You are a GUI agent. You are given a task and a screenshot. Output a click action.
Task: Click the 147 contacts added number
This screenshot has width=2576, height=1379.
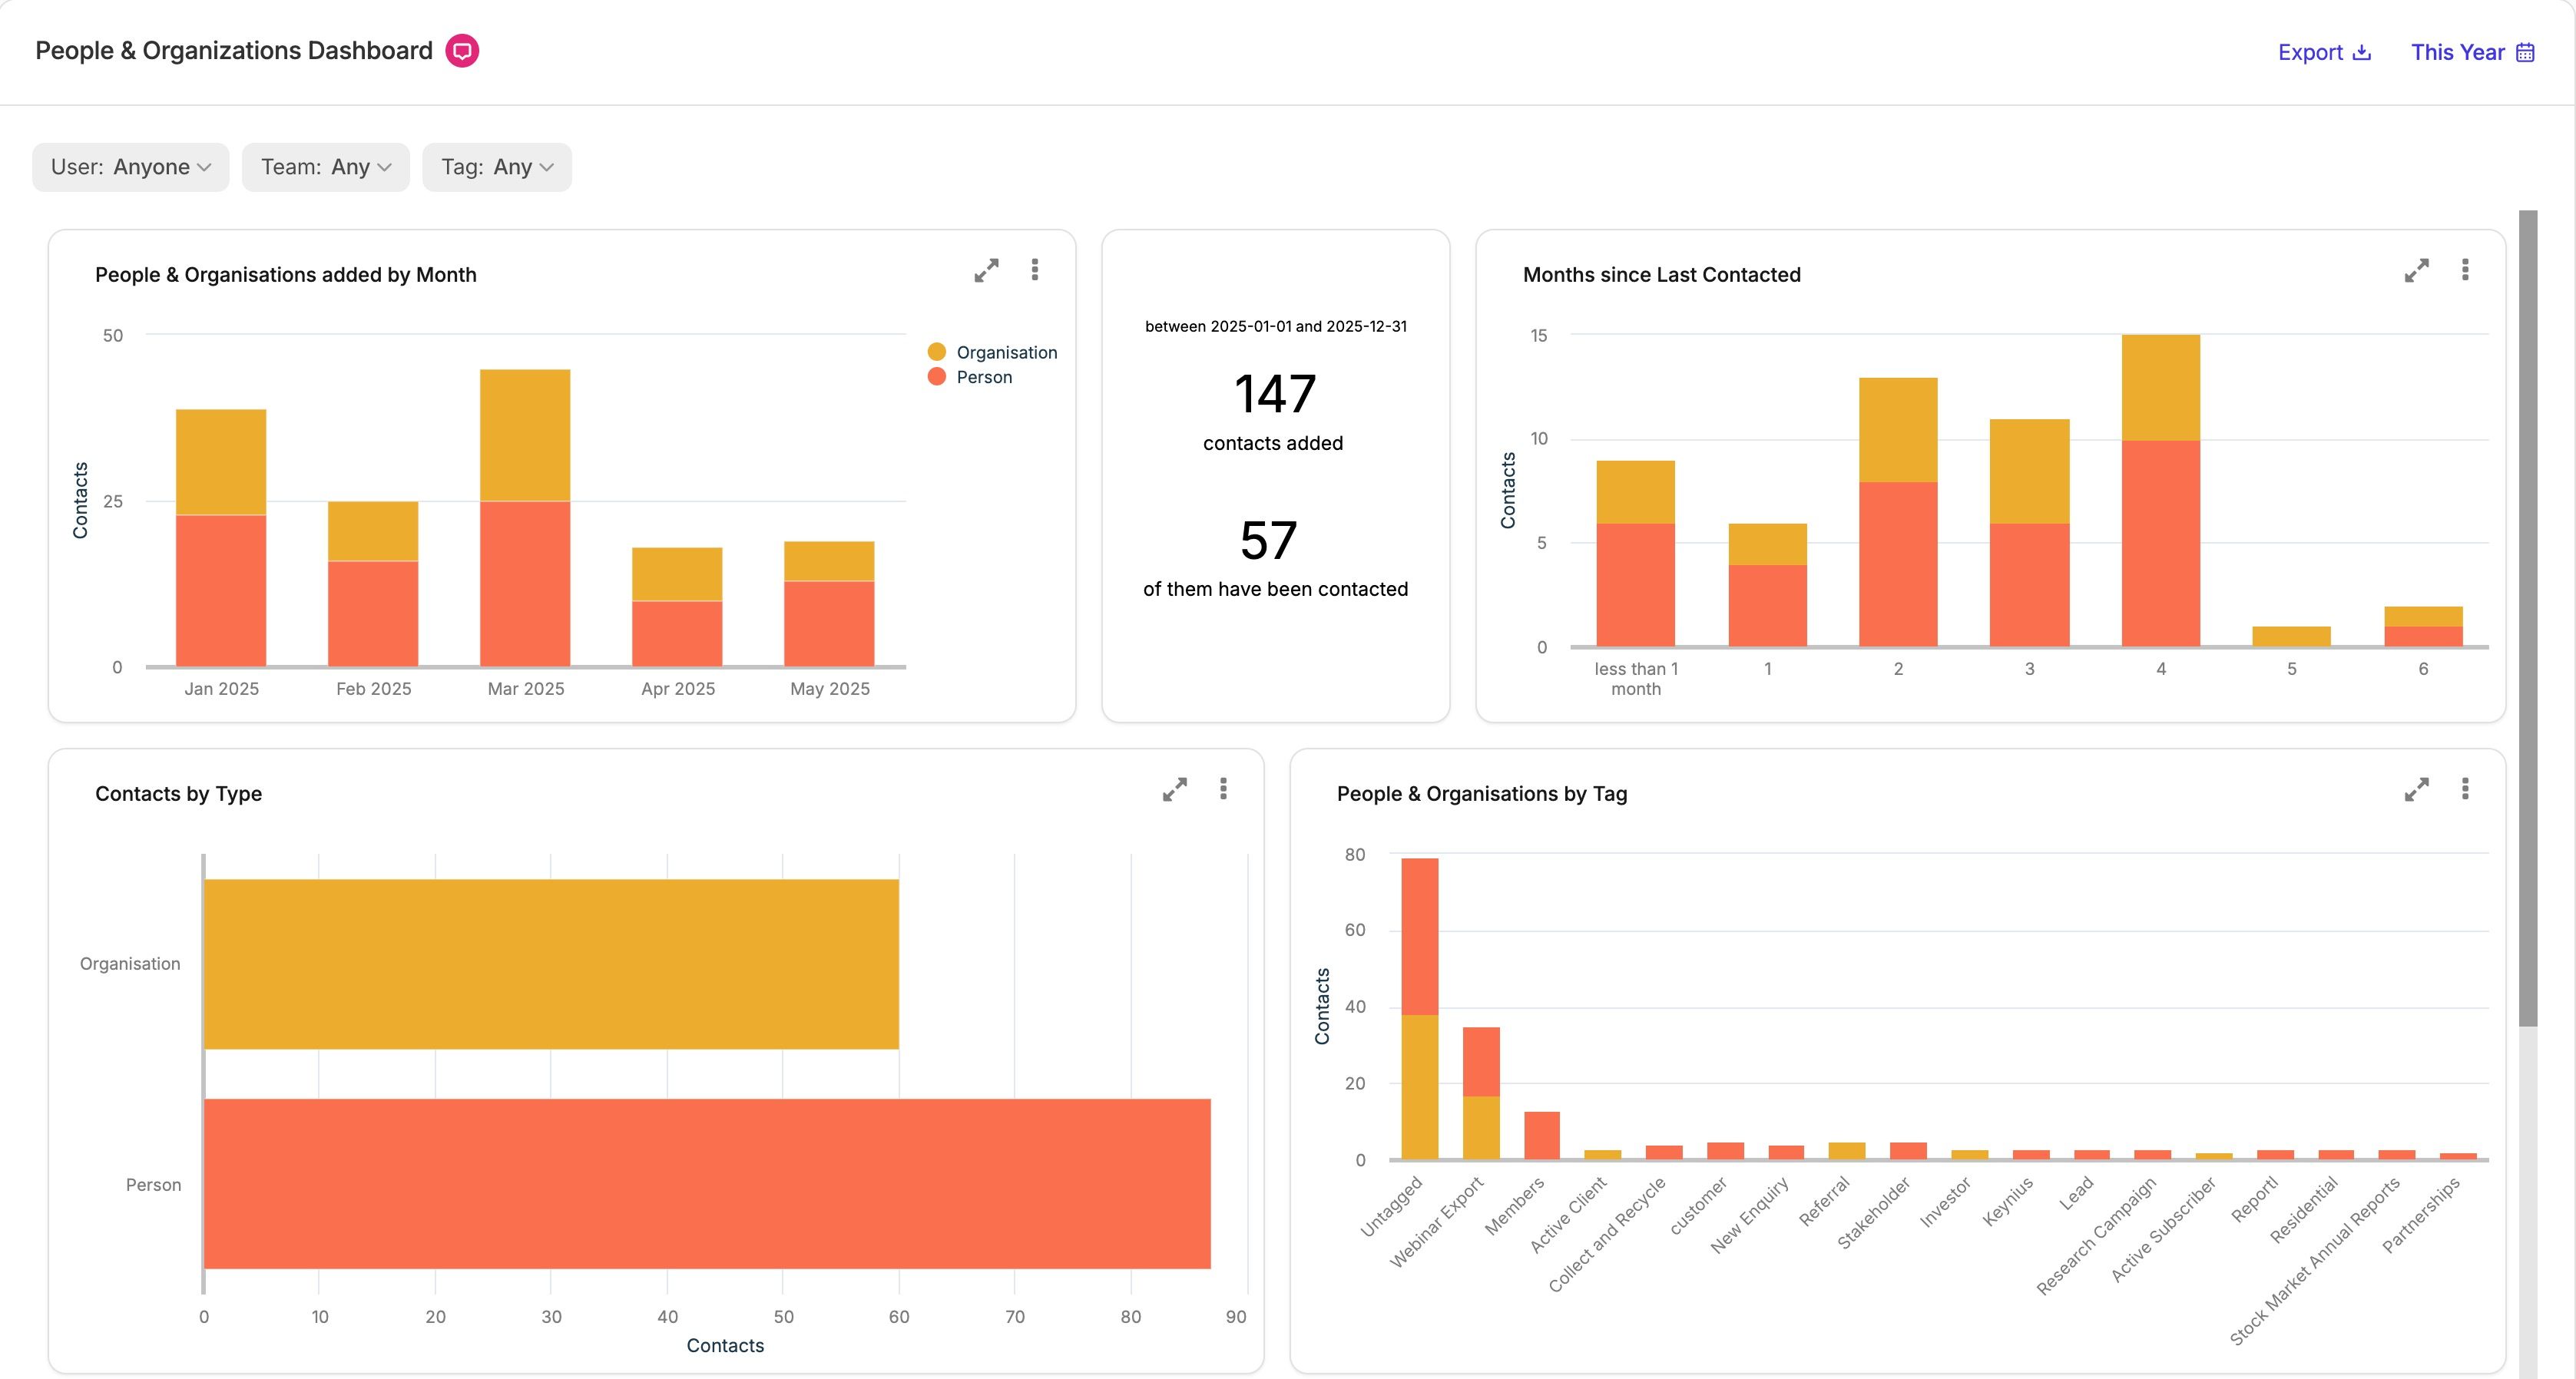click(x=1275, y=394)
